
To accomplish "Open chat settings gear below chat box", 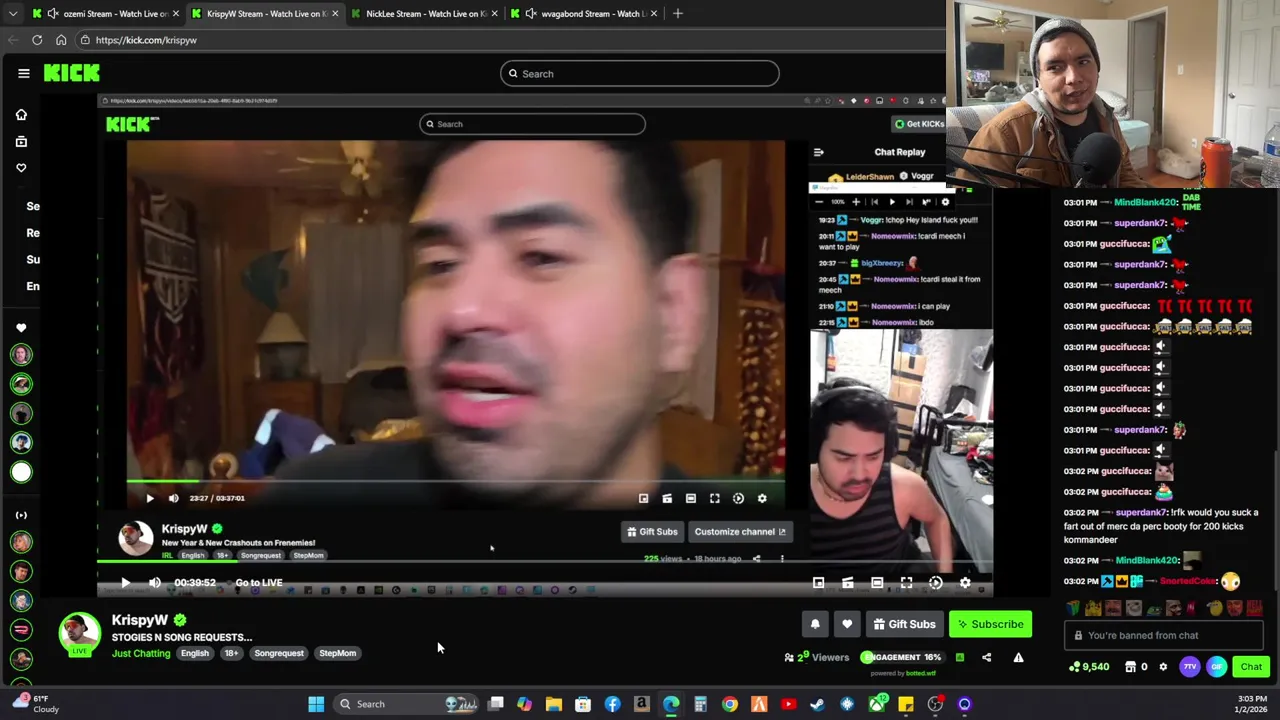I will click(1163, 667).
